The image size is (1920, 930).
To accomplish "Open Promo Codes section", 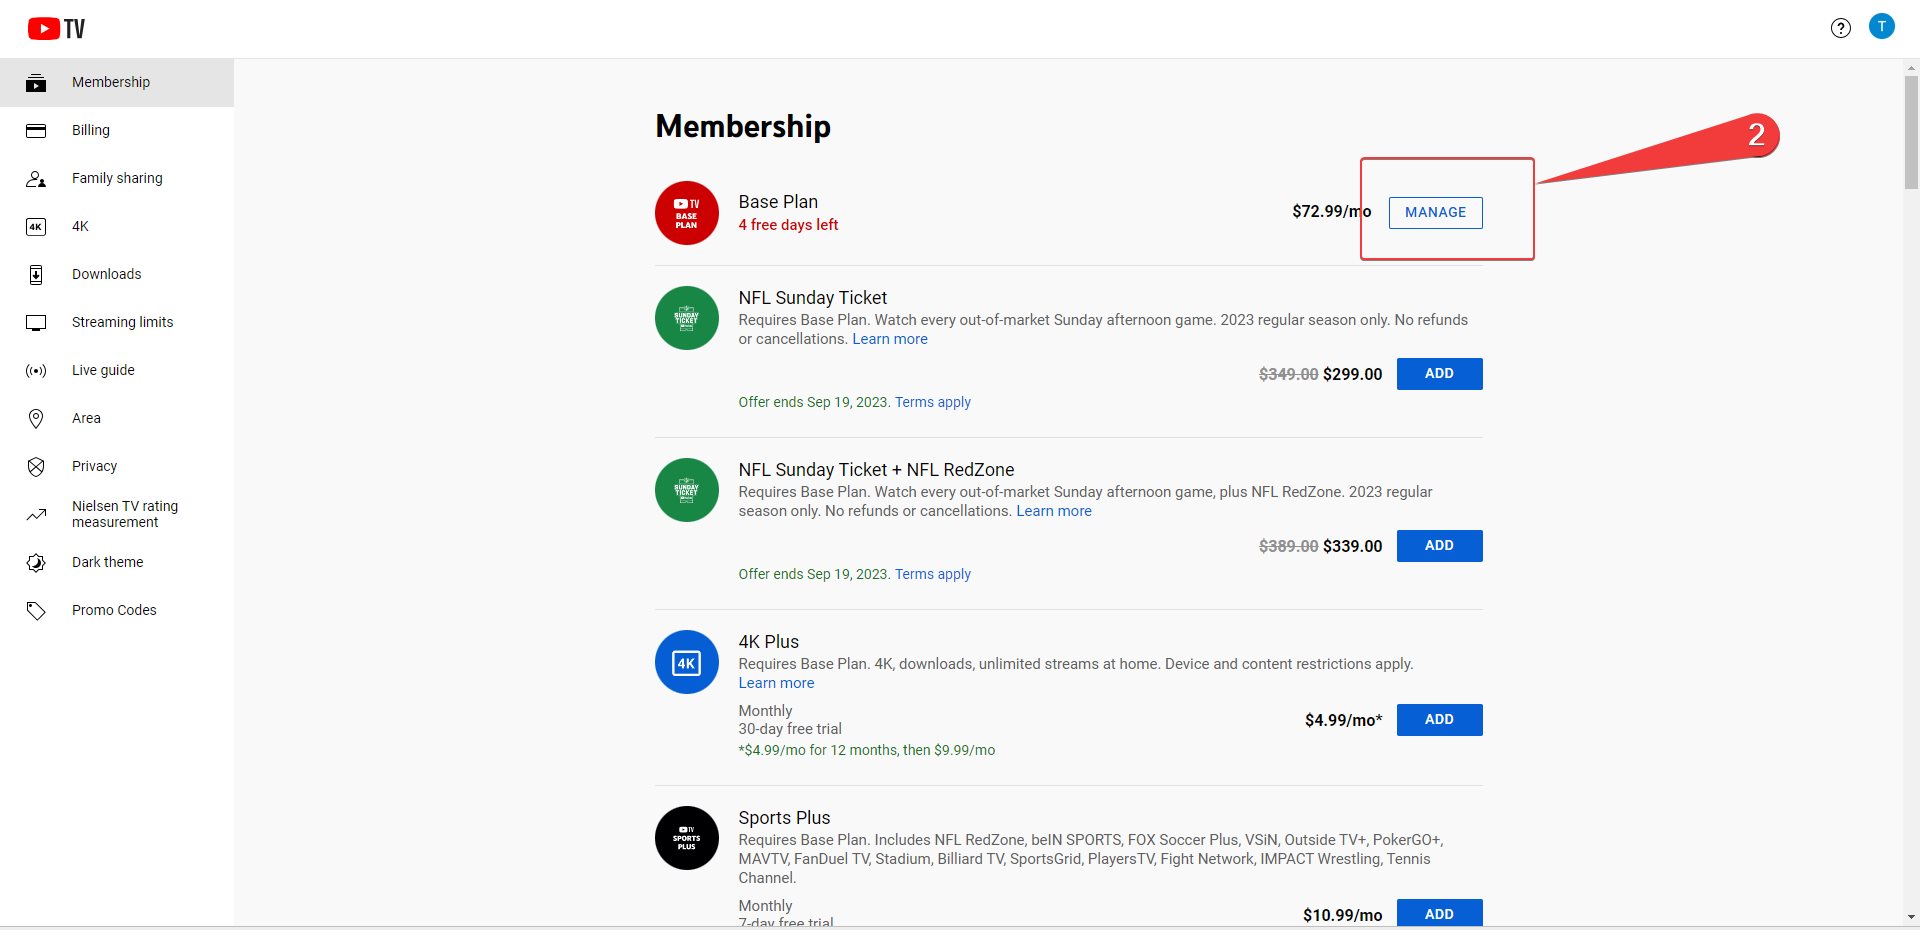I will point(113,609).
